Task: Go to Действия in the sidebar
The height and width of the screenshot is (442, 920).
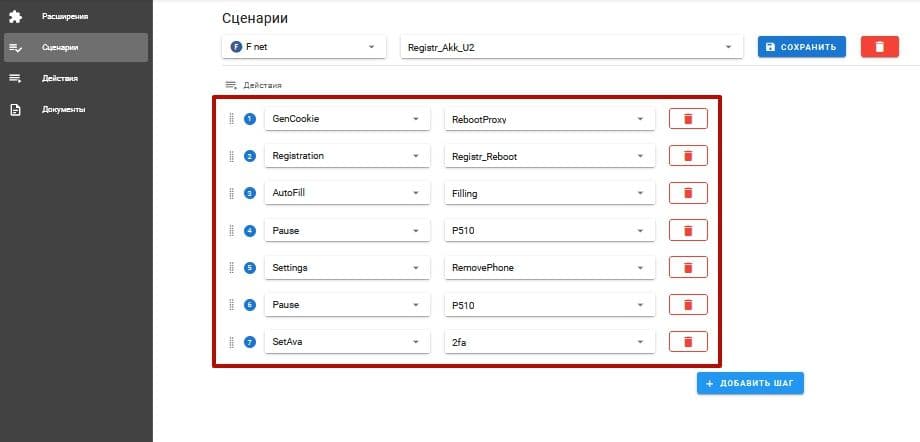Action: pyautogui.click(x=60, y=78)
